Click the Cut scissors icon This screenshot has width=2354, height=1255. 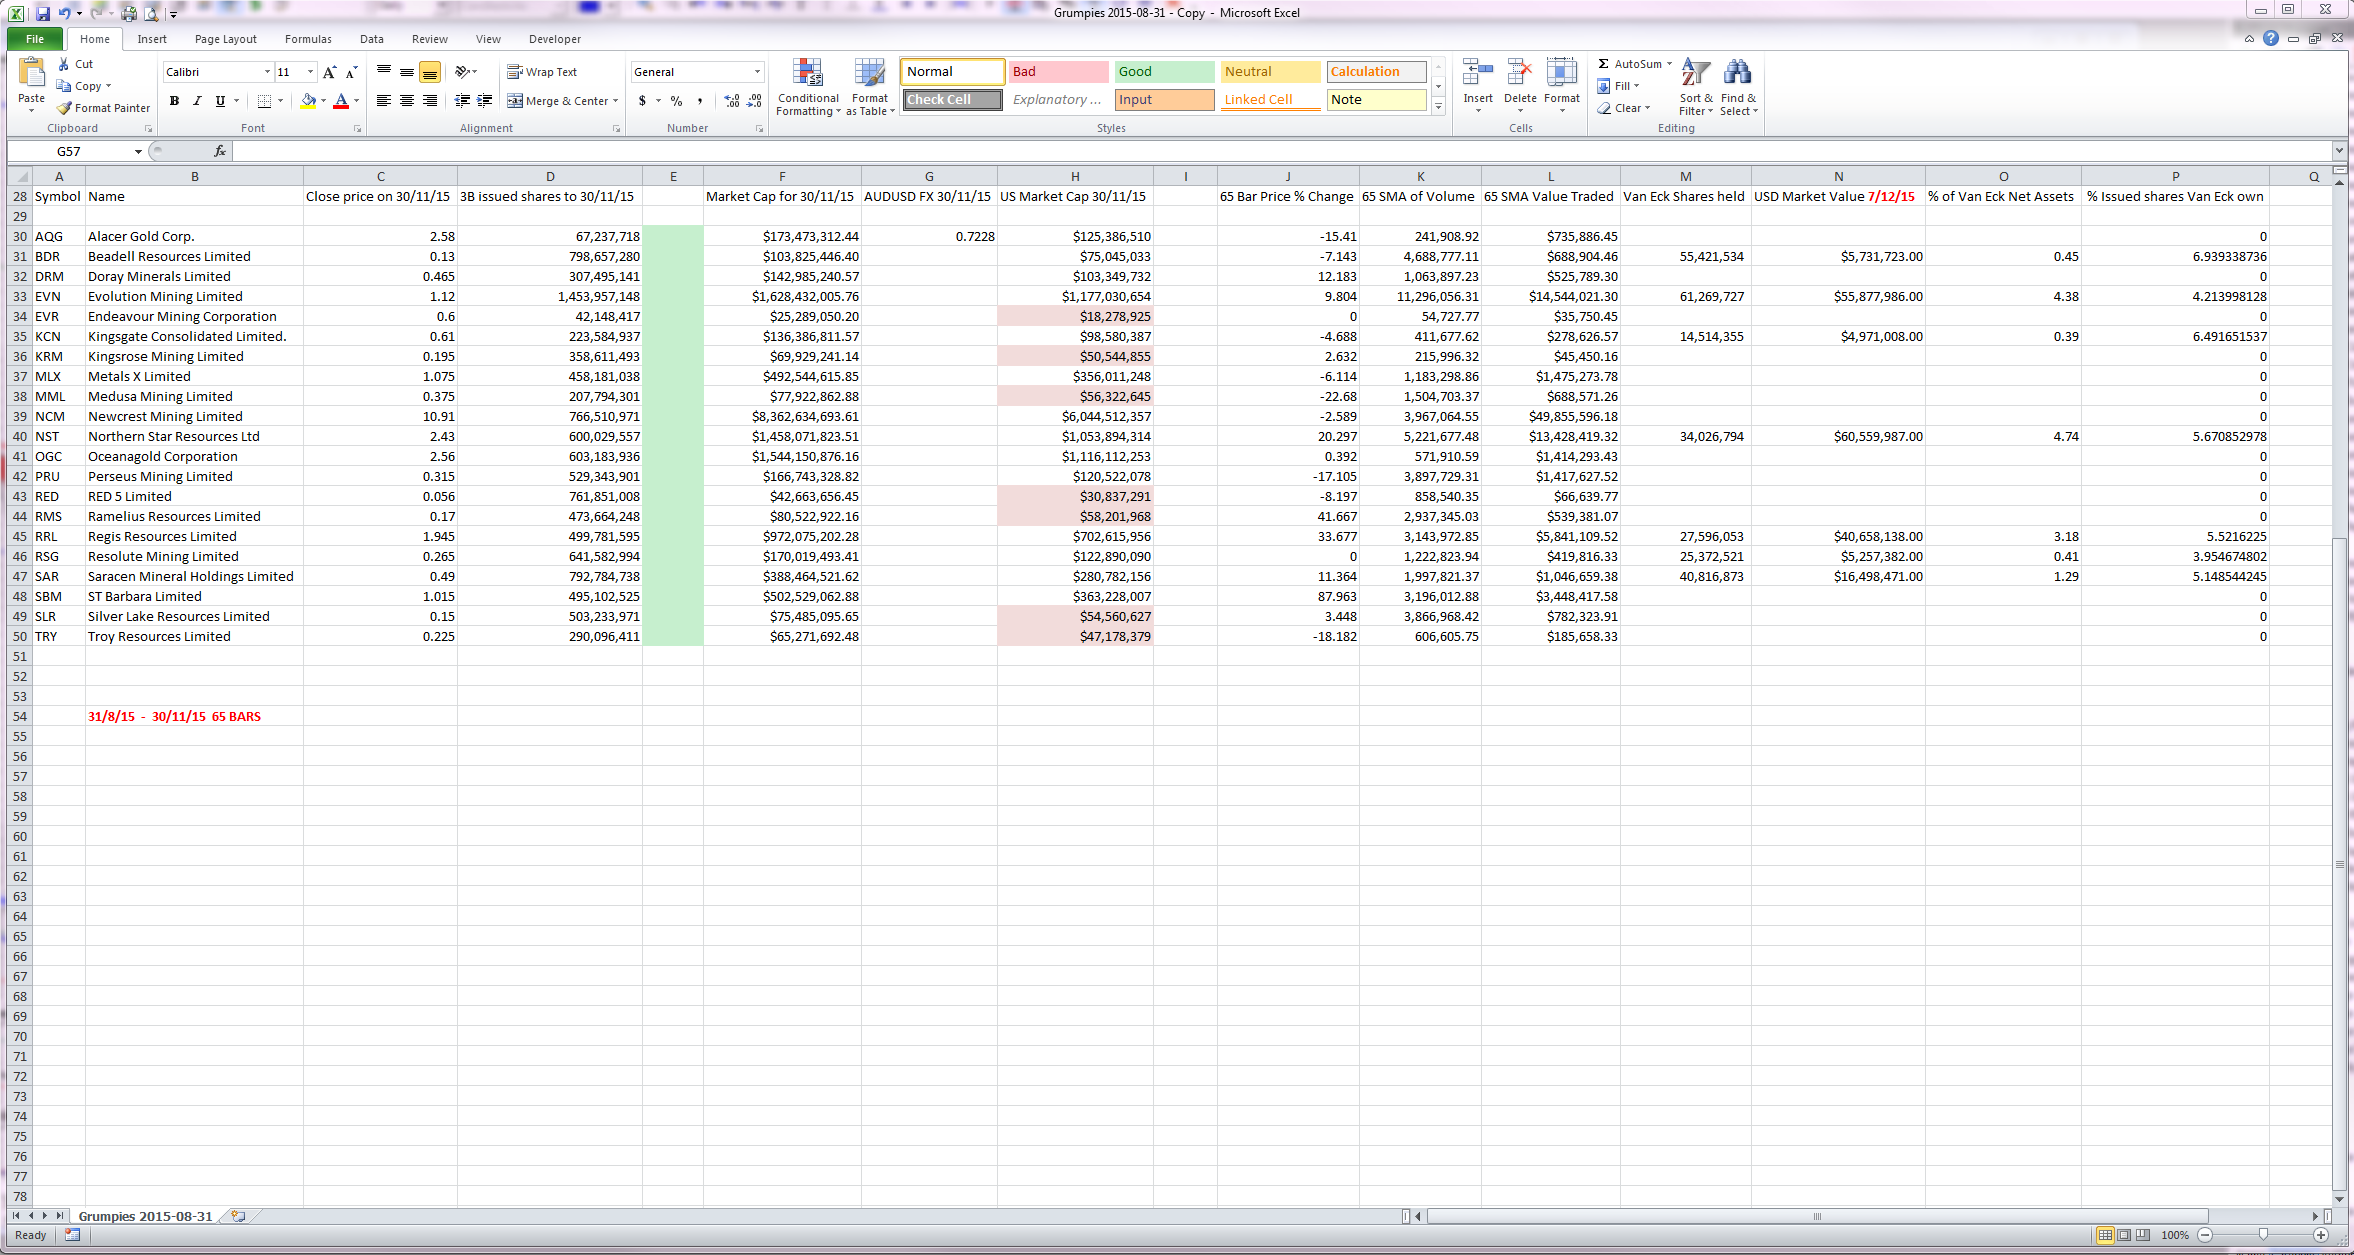(x=64, y=64)
